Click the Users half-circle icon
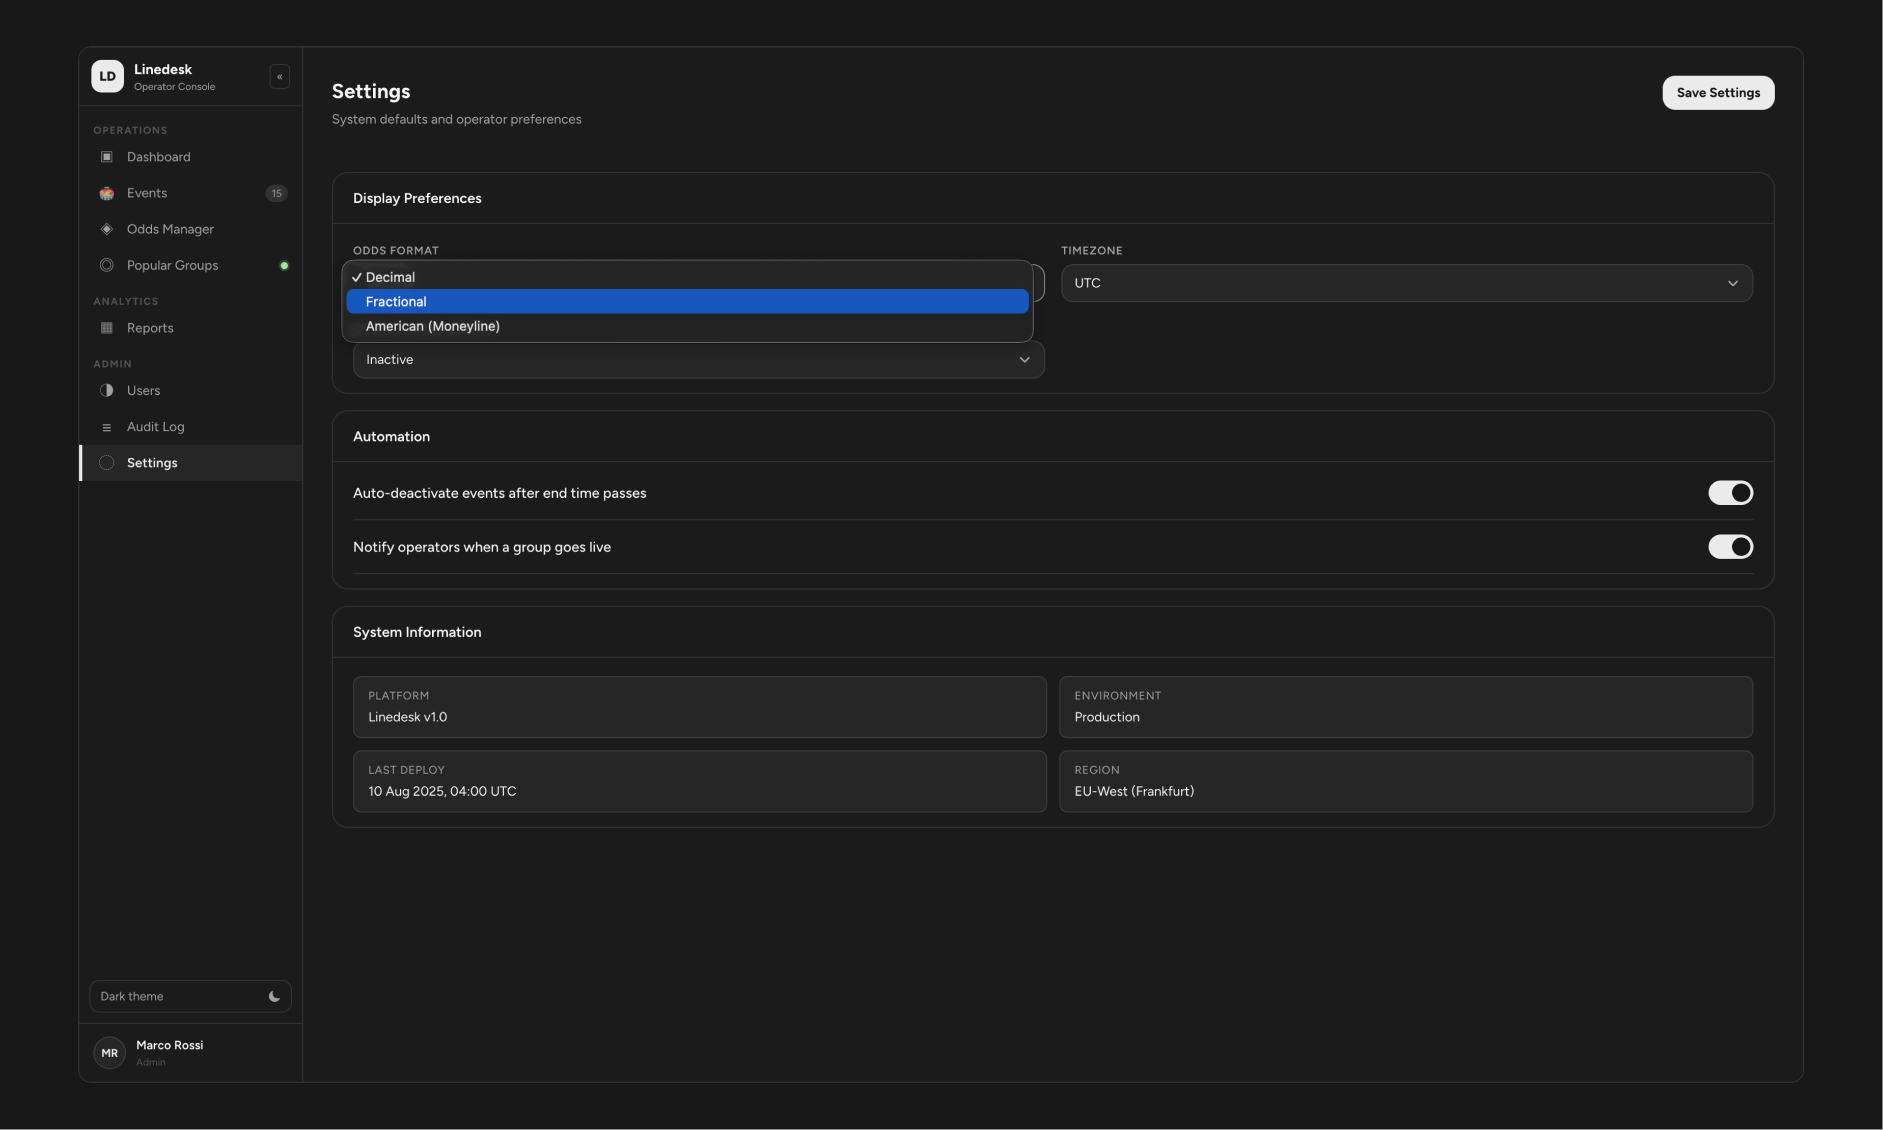This screenshot has width=1883, height=1130. pyautogui.click(x=107, y=391)
